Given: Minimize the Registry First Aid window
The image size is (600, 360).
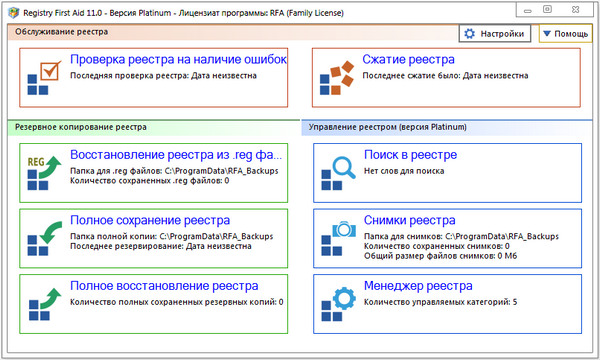Looking at the screenshot, I should coord(528,10).
